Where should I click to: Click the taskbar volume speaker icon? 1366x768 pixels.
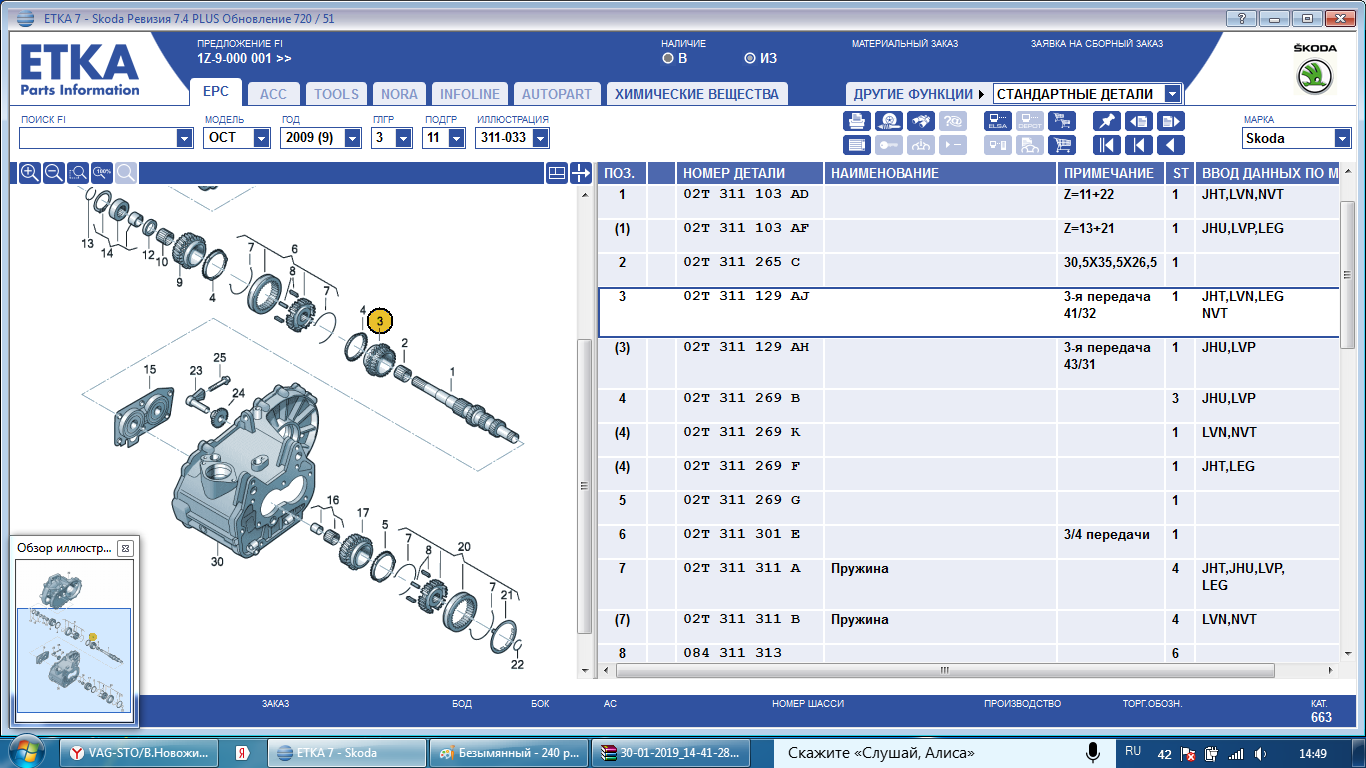click(x=1260, y=753)
